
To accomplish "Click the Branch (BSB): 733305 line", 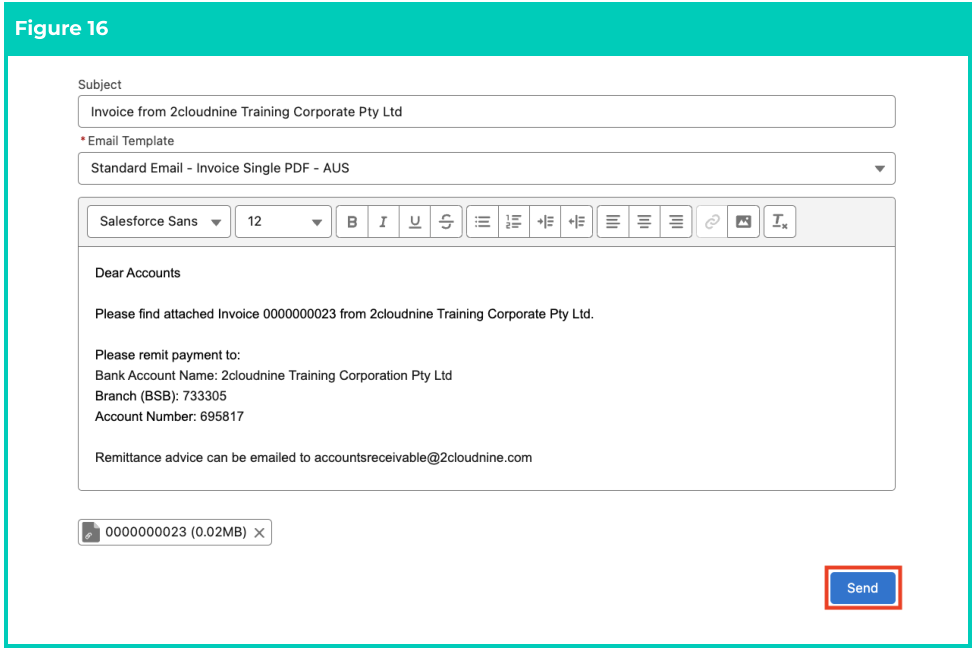I will [161, 396].
